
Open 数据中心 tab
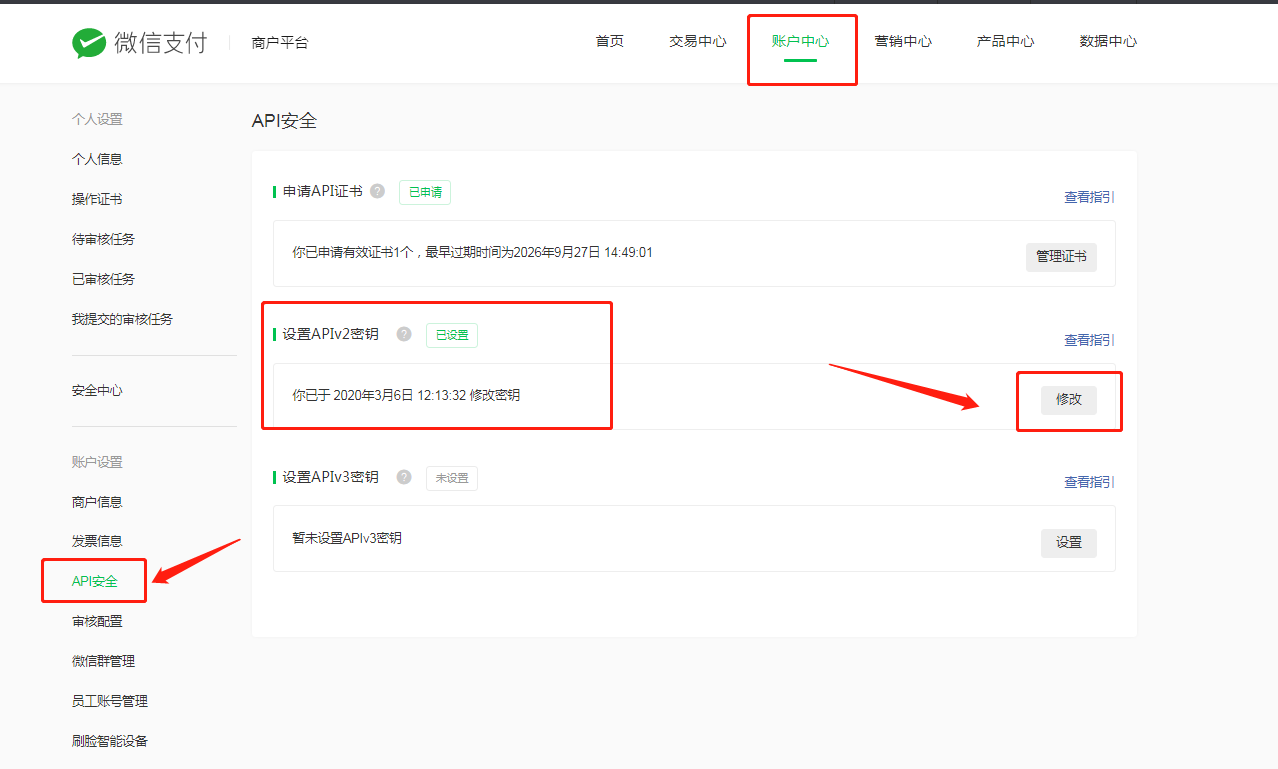coord(1108,42)
